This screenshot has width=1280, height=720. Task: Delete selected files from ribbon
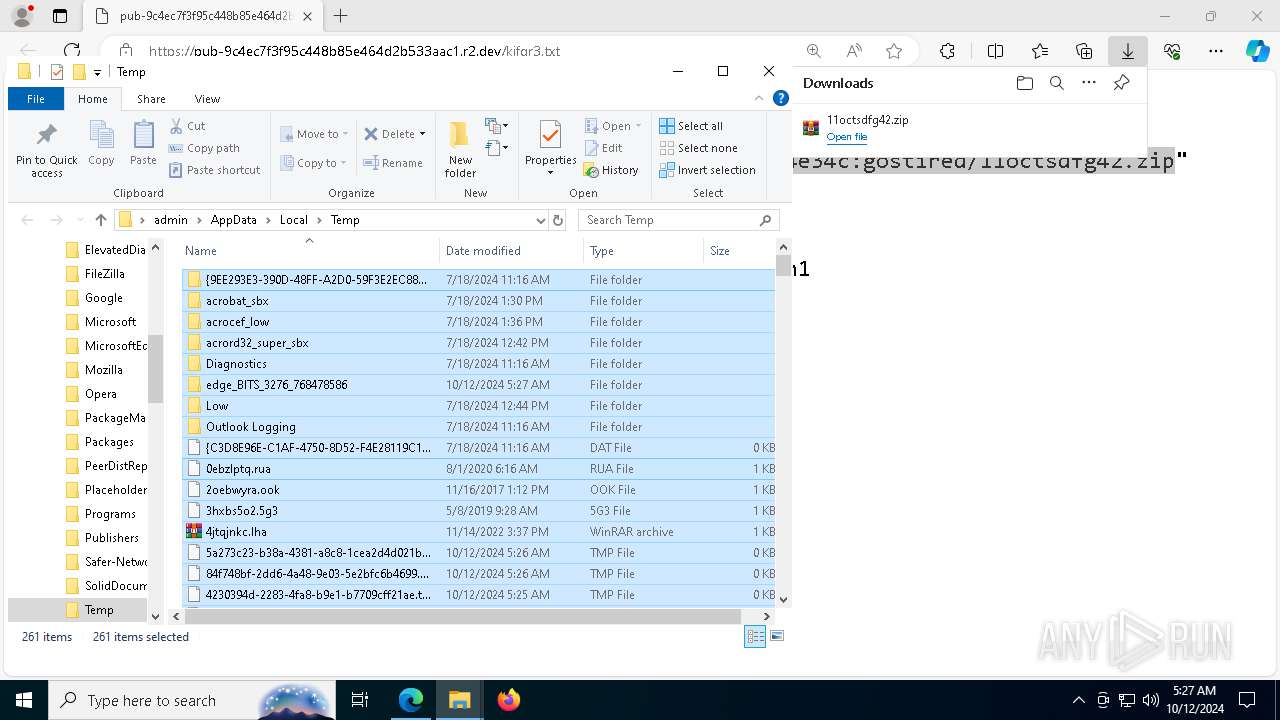pyautogui.click(x=390, y=134)
